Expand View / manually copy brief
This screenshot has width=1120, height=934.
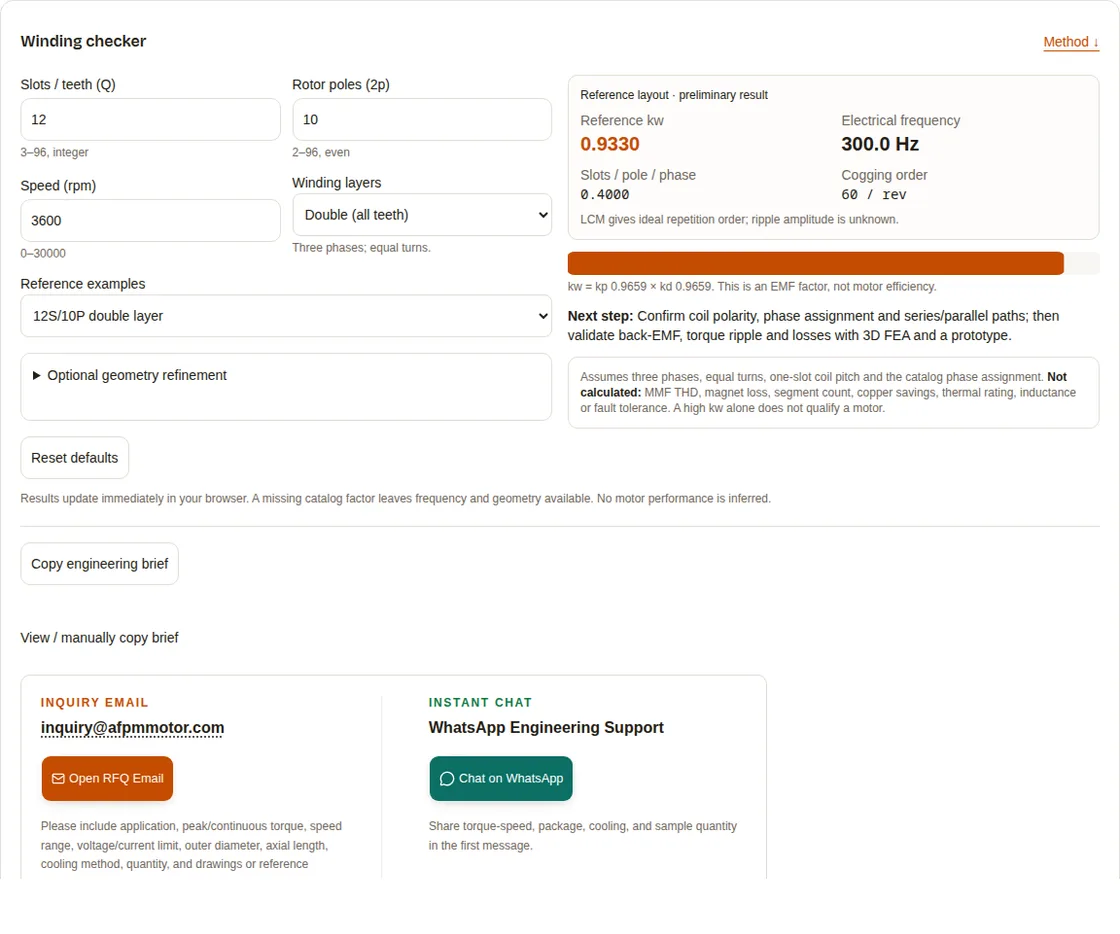pos(99,638)
